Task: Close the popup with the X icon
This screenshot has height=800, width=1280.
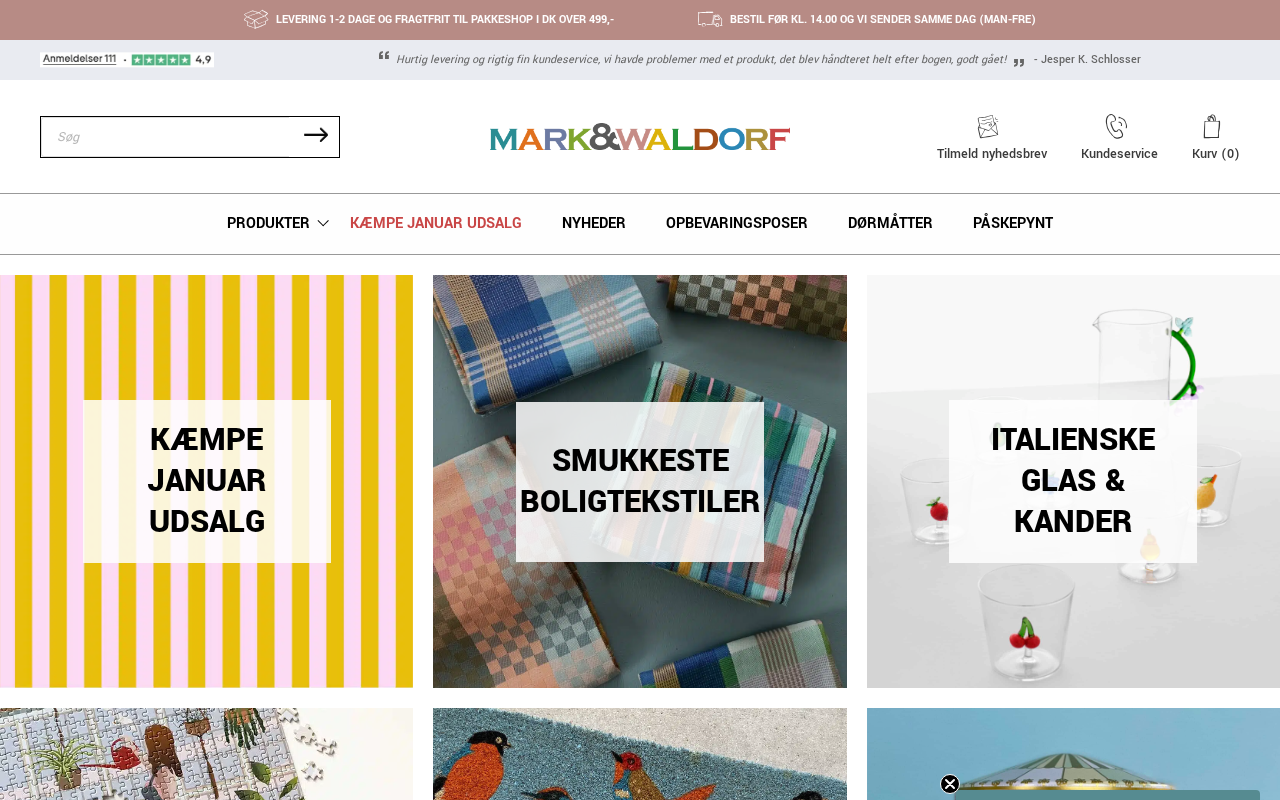Action: click(x=950, y=784)
